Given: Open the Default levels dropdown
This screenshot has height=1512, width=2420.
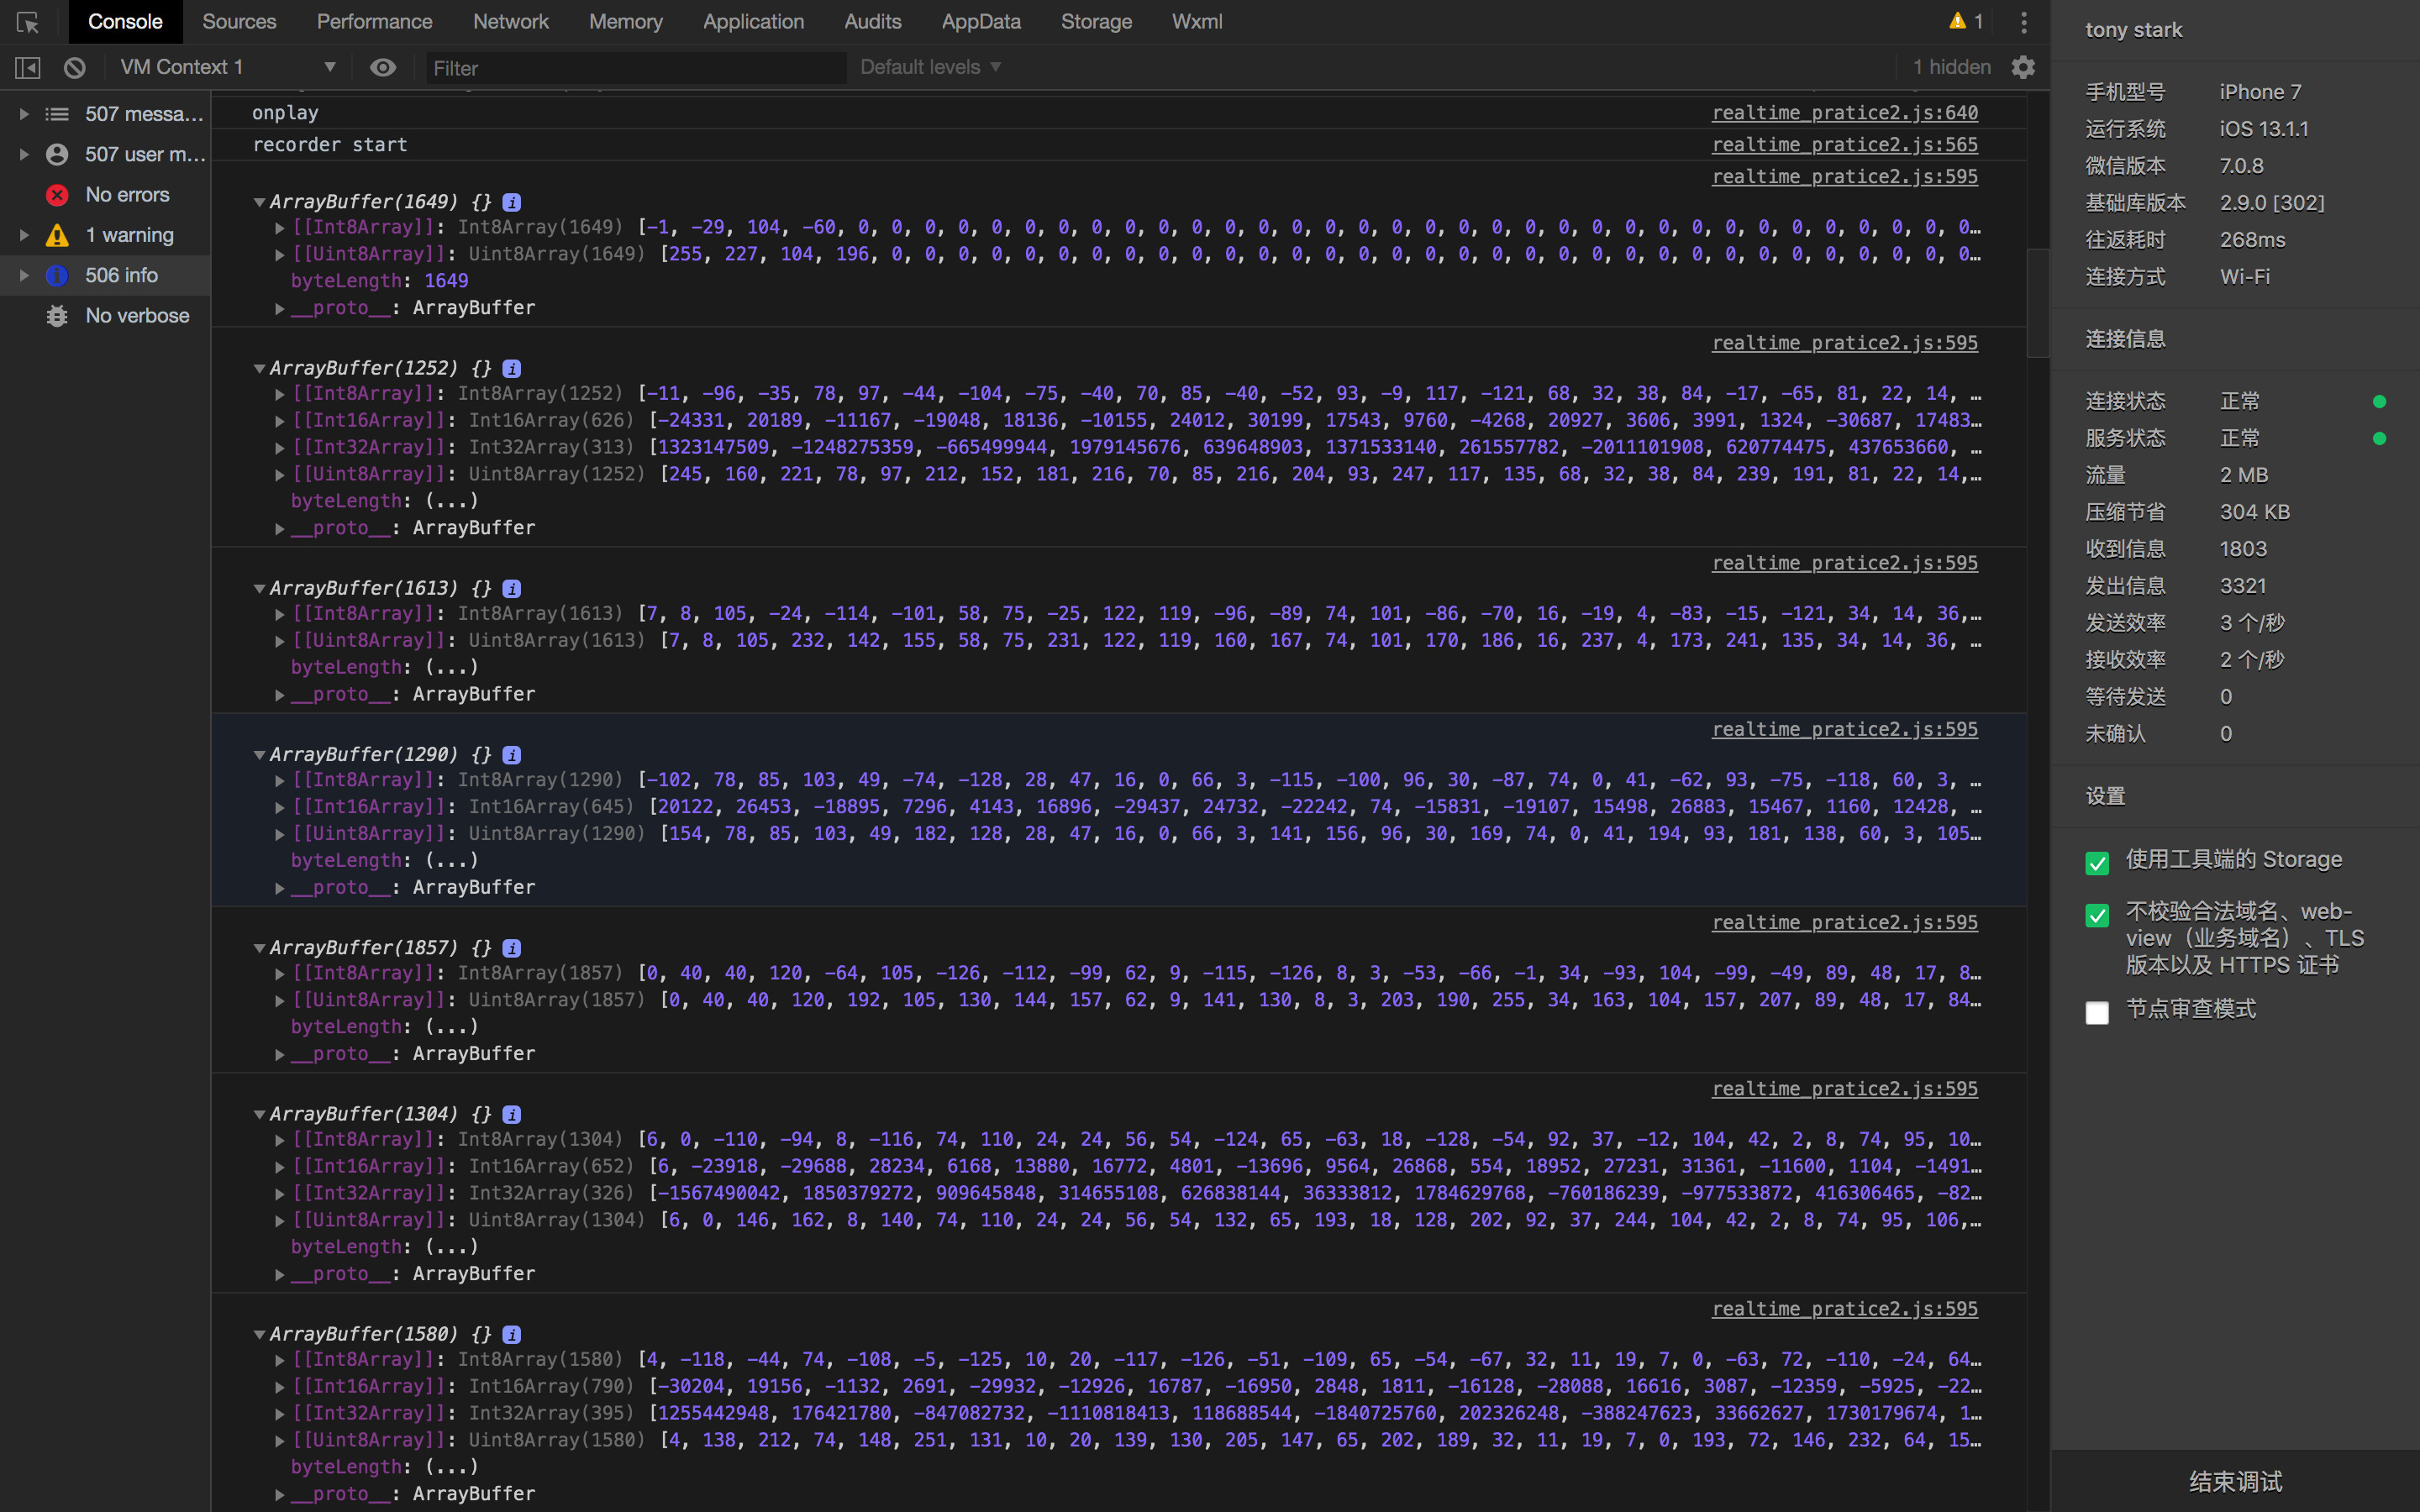Looking at the screenshot, I should pyautogui.click(x=930, y=67).
